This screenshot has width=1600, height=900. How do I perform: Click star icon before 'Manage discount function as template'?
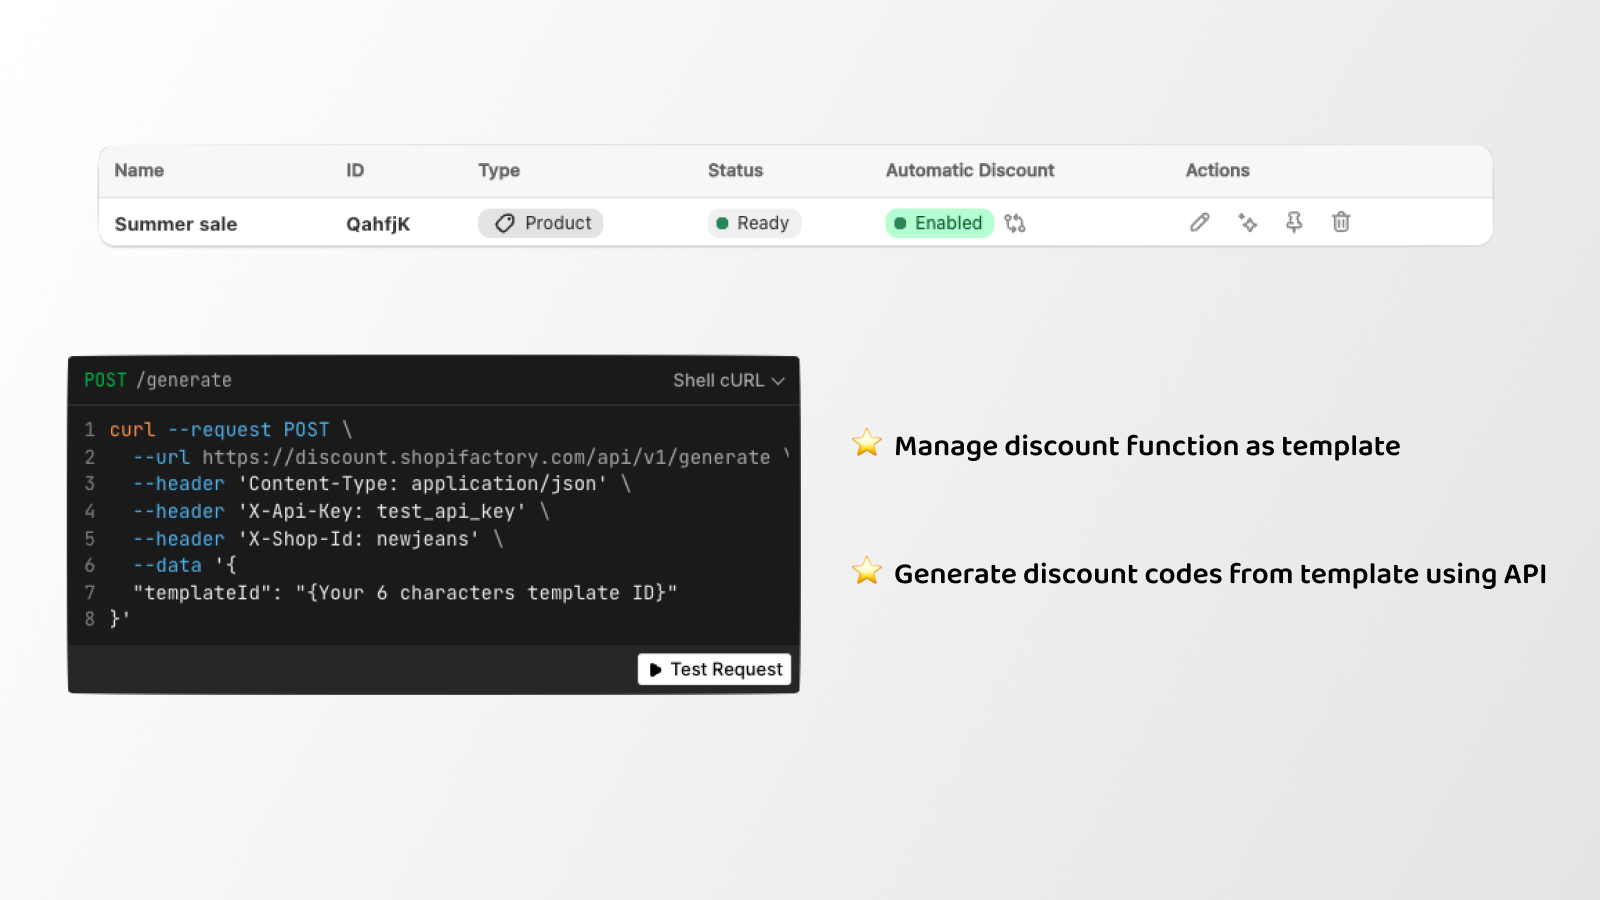tap(866, 443)
